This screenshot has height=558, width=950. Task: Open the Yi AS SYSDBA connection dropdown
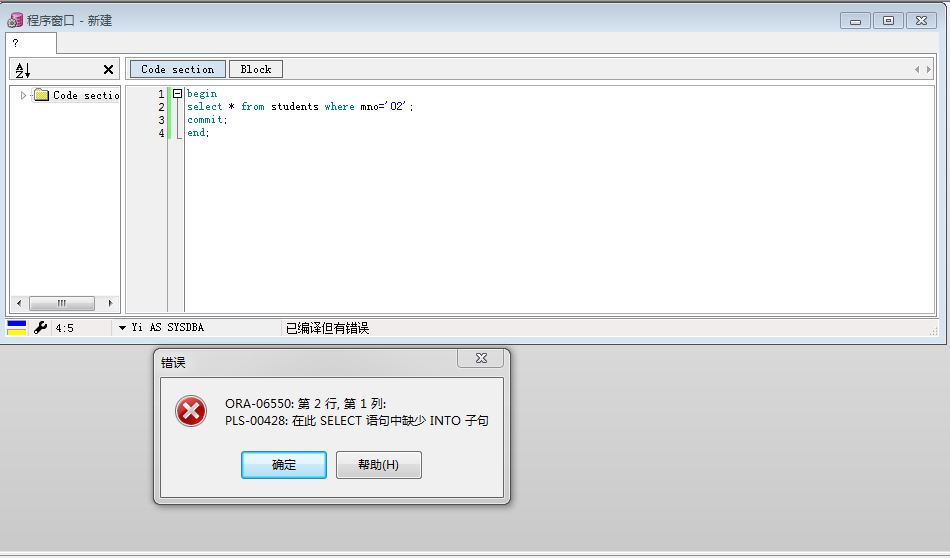tap(123, 327)
